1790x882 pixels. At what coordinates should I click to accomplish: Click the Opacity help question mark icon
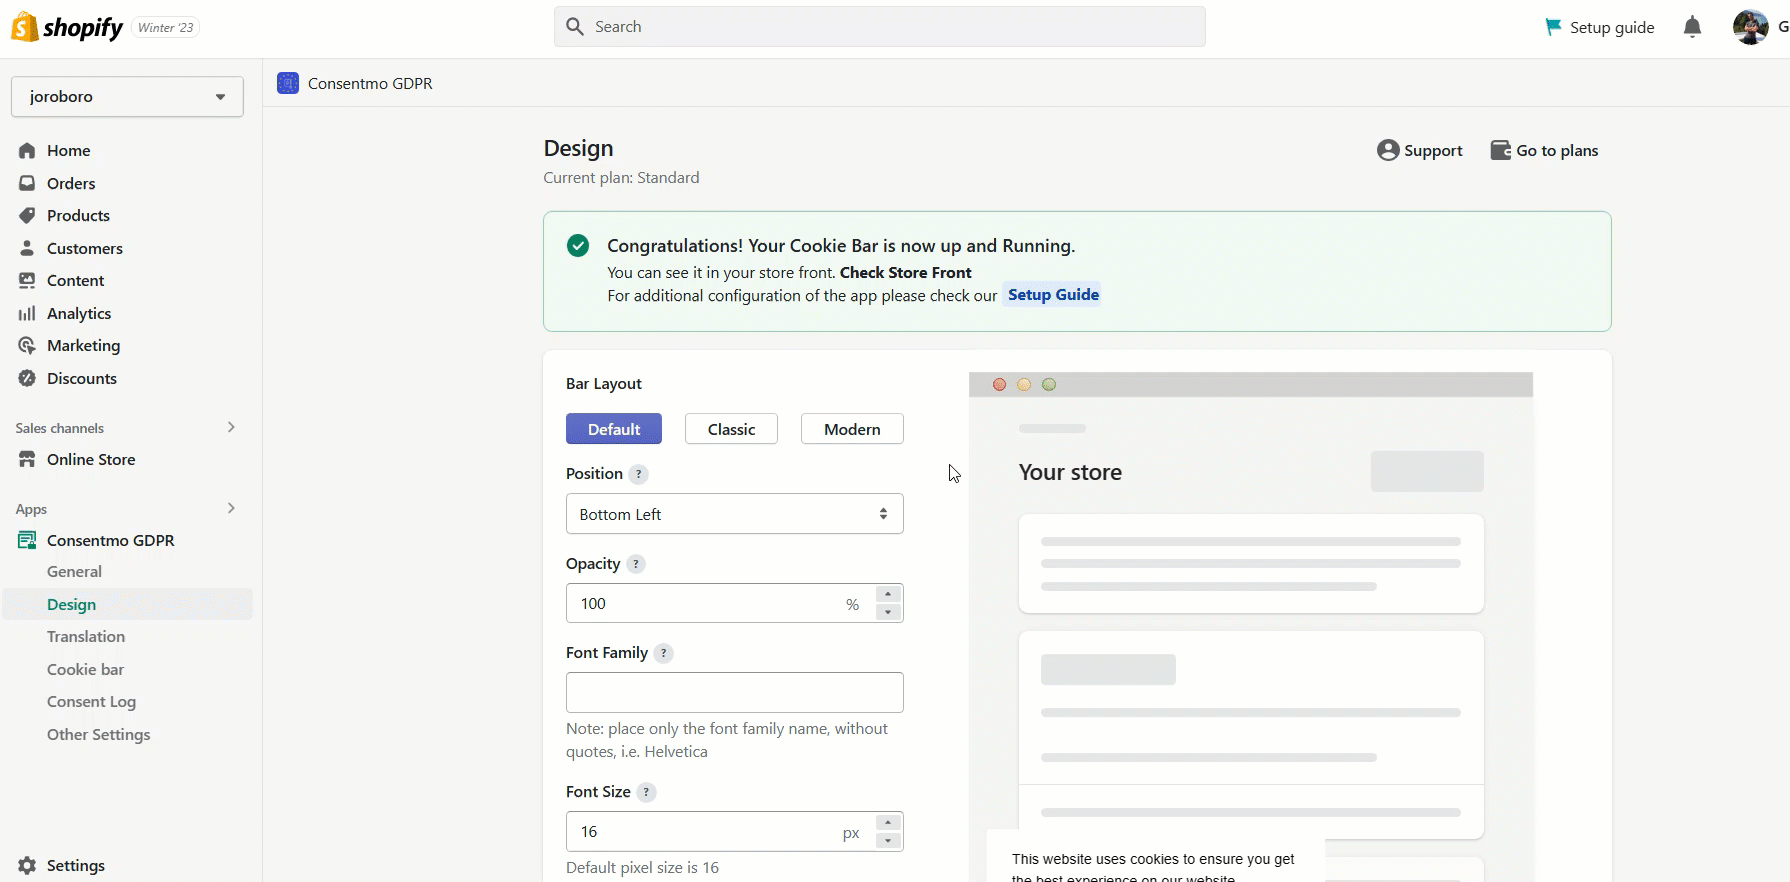(x=636, y=564)
